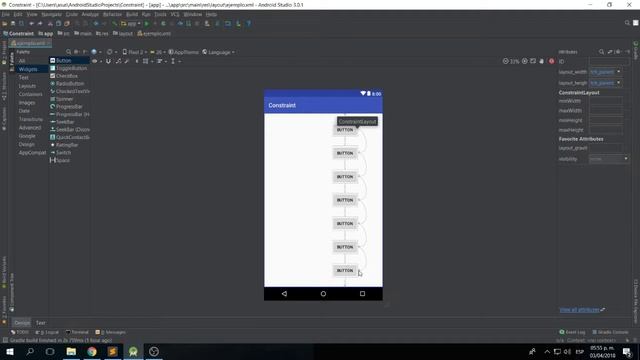Image resolution: width=640 pixels, height=360 pixels.
Task: Click the Attributes panel gear settings icon
Action: tap(618, 52)
